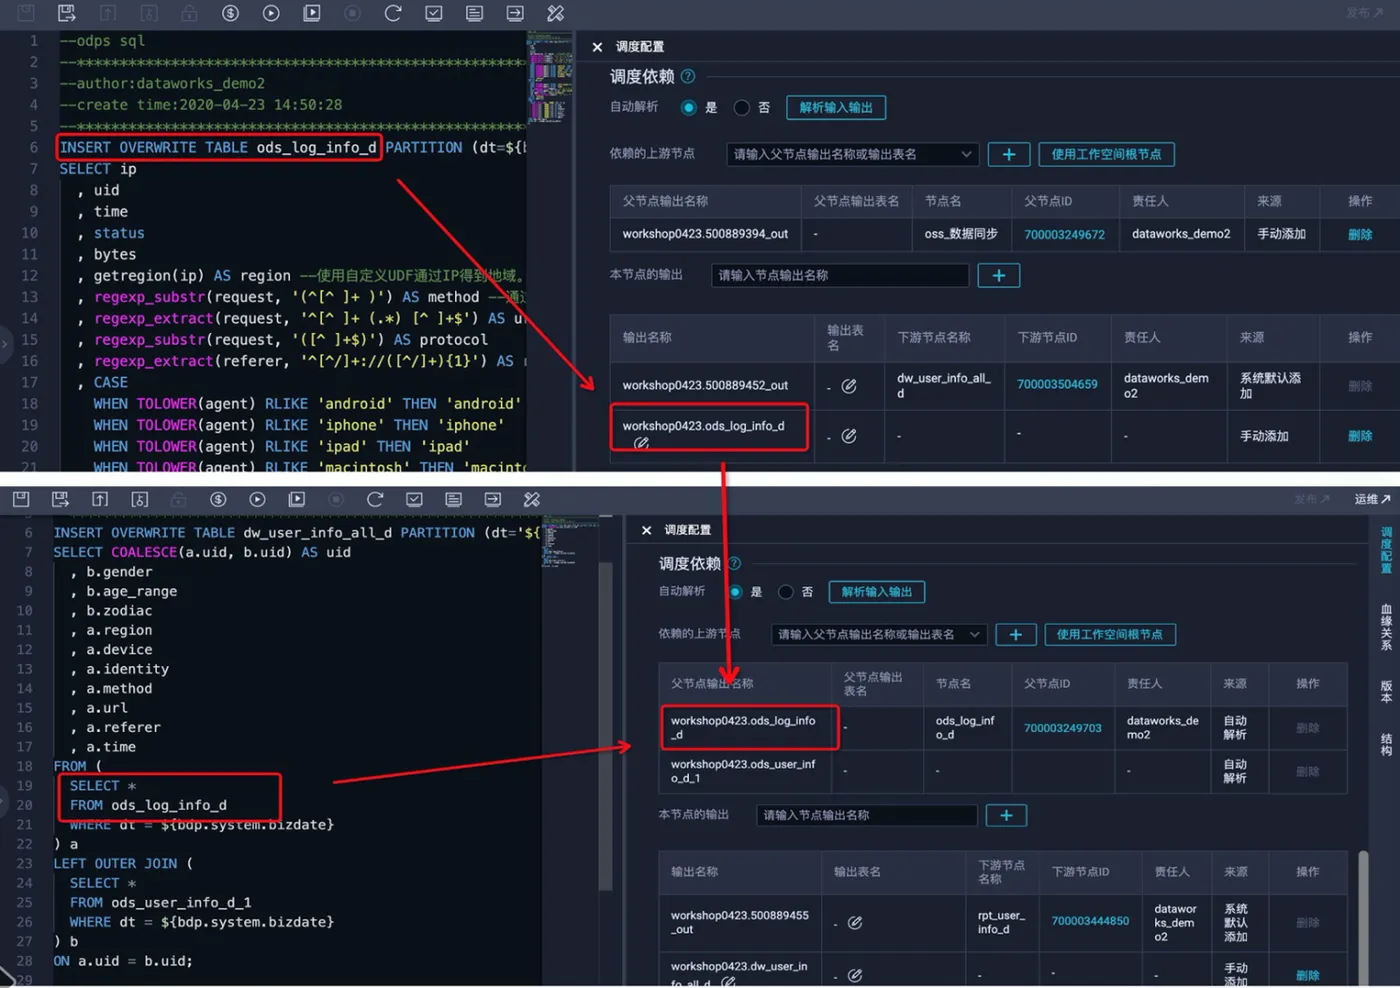This screenshot has height=988, width=1400.
Task: Click the tools icon in dw_user_info_all_d toolbar
Action: (x=532, y=499)
